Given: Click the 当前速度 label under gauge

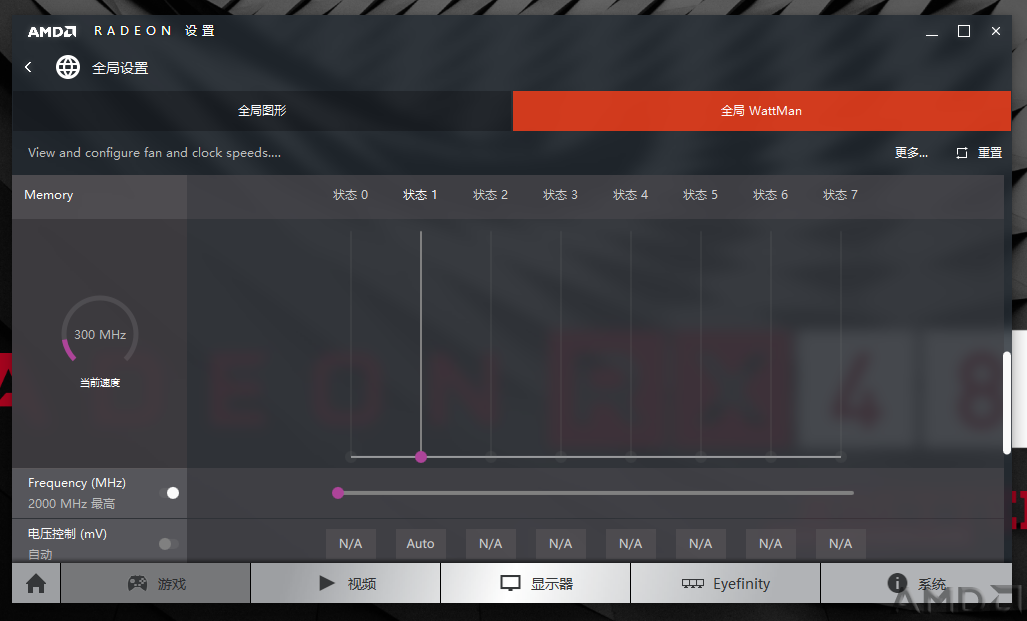Looking at the screenshot, I should click(x=100, y=383).
